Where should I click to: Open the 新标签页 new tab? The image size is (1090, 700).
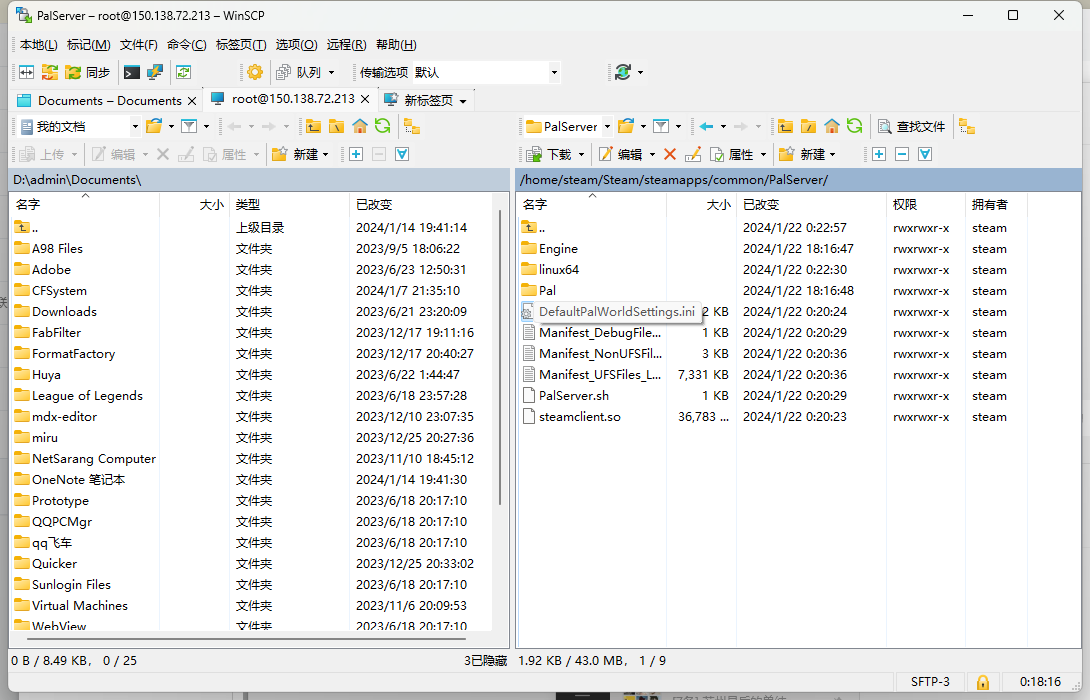click(428, 100)
